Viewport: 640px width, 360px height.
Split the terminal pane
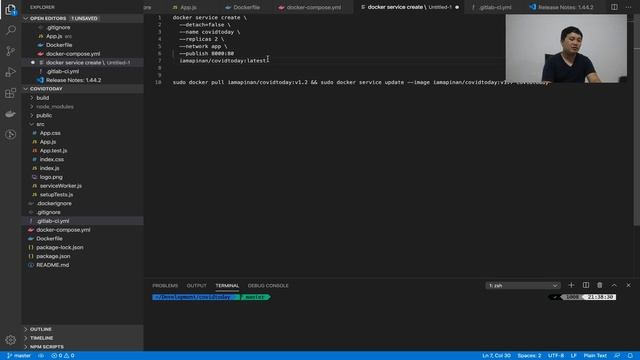point(585,285)
